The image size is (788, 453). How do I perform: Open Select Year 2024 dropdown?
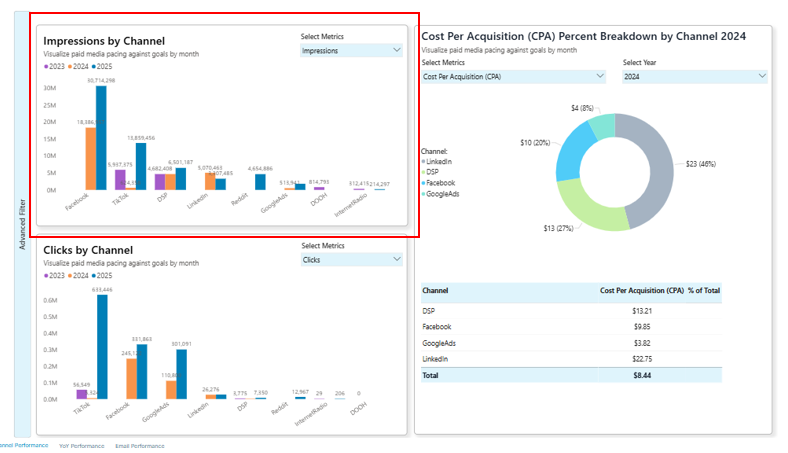694,76
